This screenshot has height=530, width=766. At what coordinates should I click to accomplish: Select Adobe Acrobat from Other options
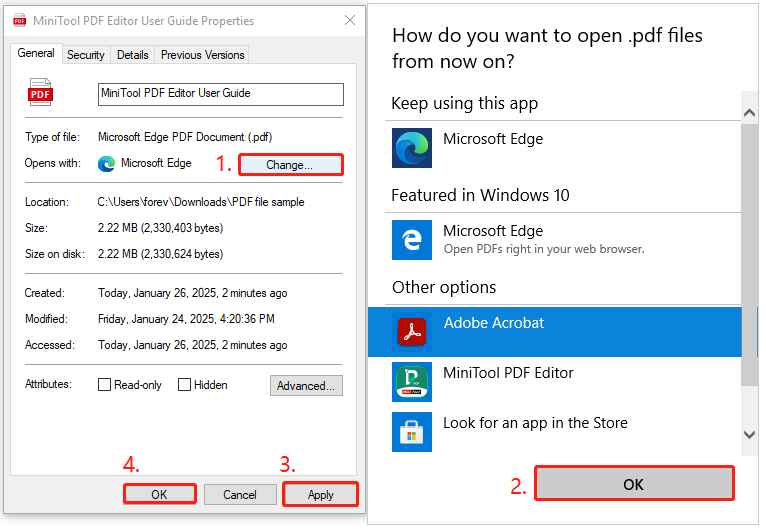[x=554, y=332]
